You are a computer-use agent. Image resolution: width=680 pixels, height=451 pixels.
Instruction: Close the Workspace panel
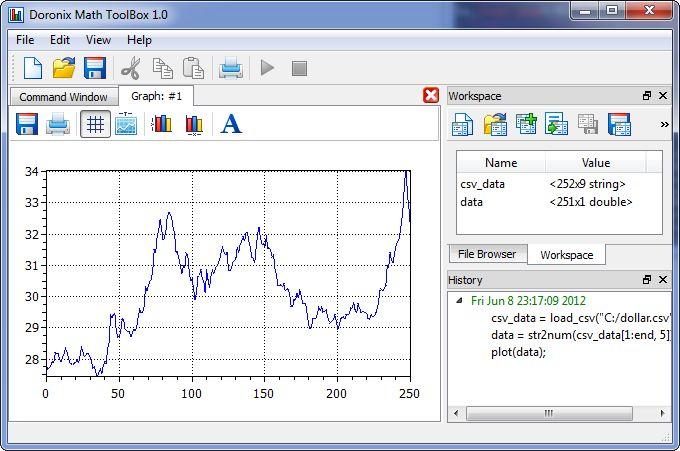(663, 96)
